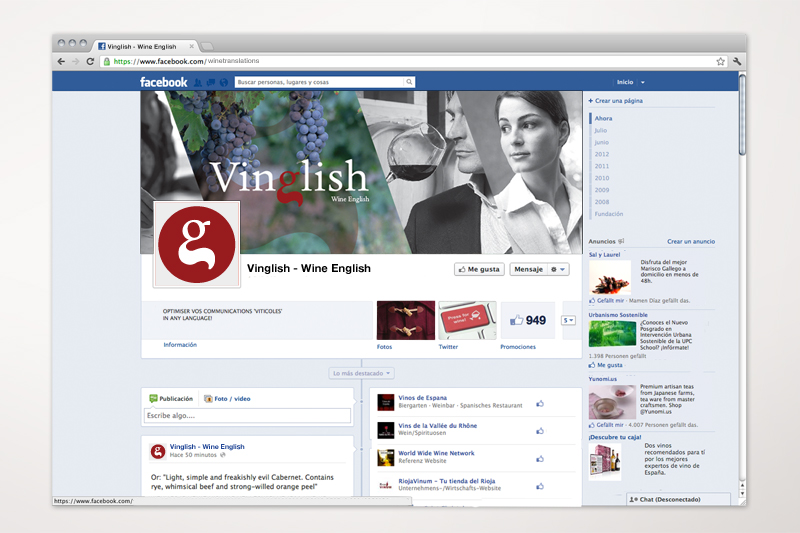
Task: Open the browser wrench settings menu
Action: (737, 61)
